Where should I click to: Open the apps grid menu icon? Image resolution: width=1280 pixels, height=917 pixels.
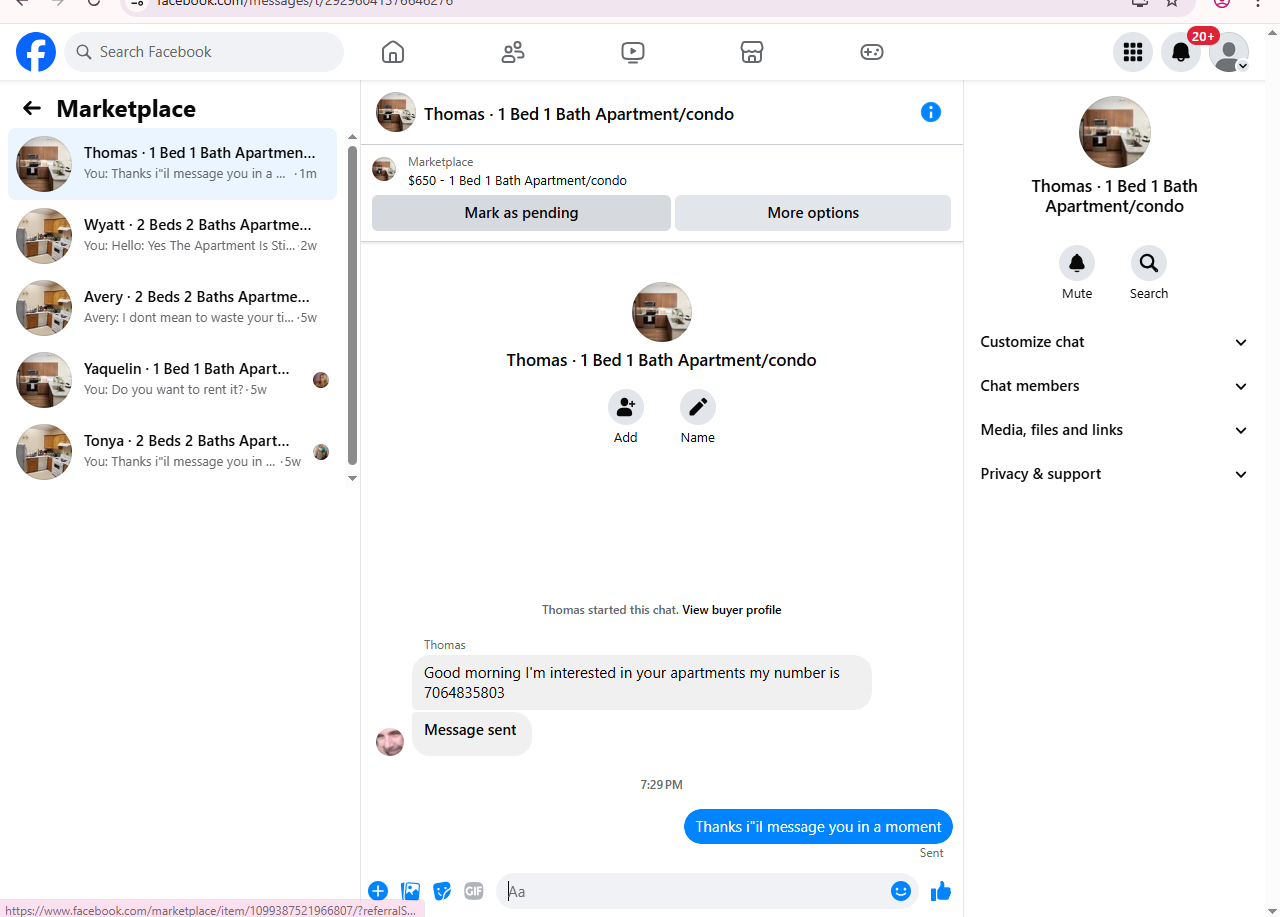click(x=1133, y=52)
